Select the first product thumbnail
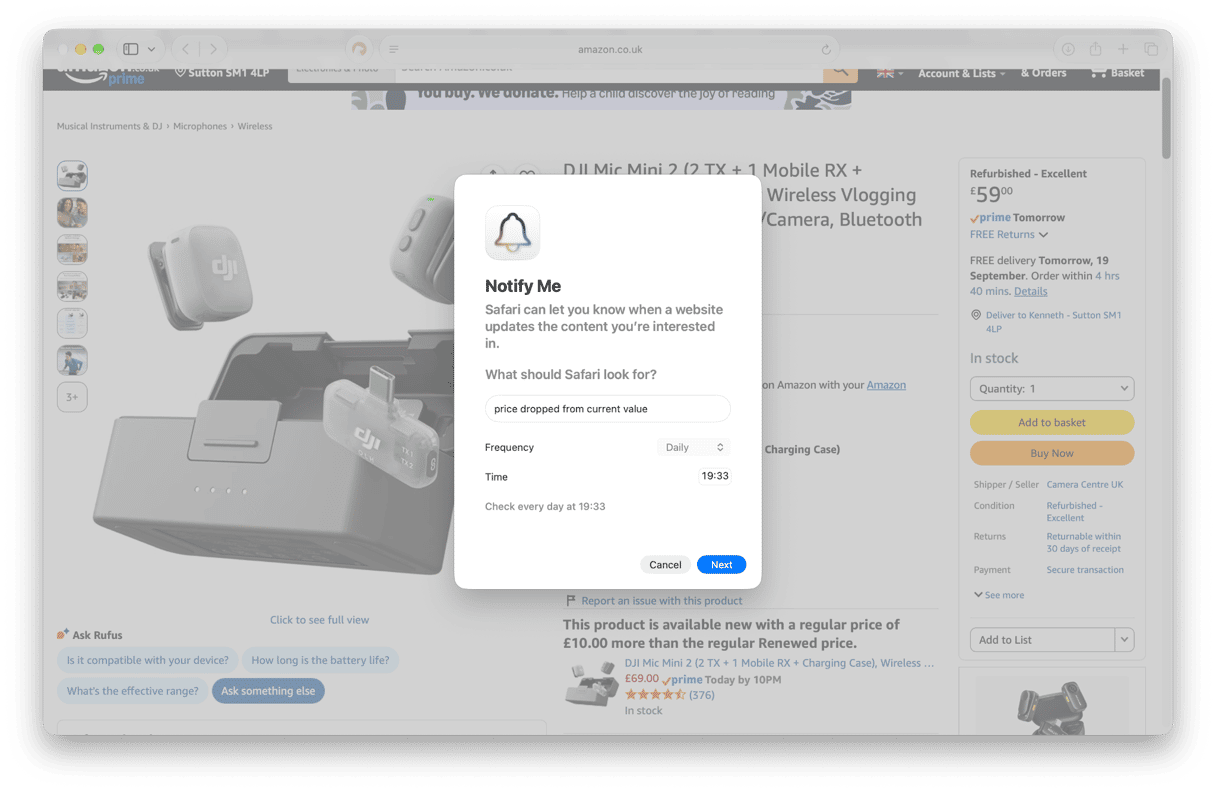This screenshot has height=792, width=1216. pos(72,175)
